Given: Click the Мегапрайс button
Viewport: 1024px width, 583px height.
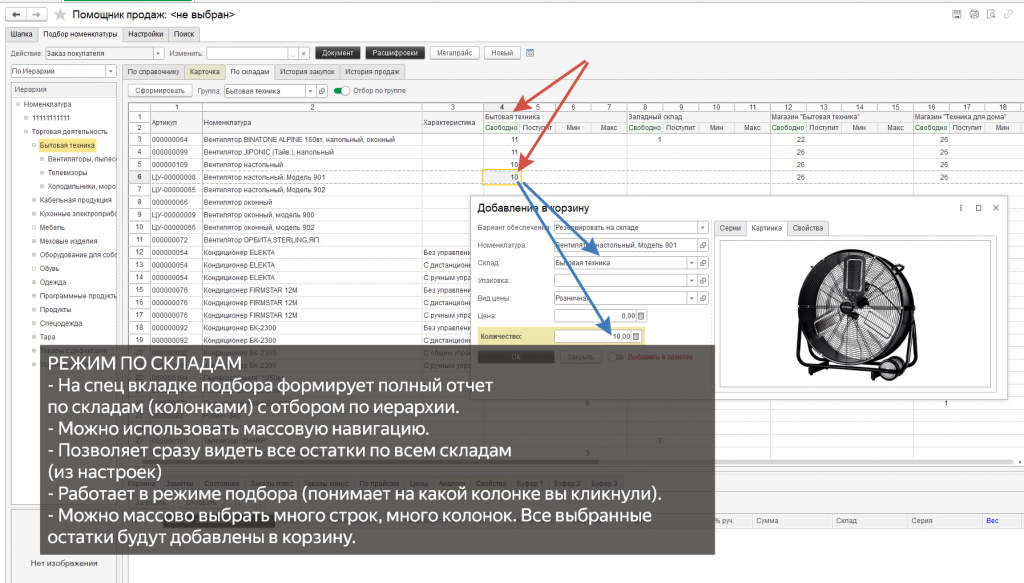Looking at the screenshot, I should point(455,53).
